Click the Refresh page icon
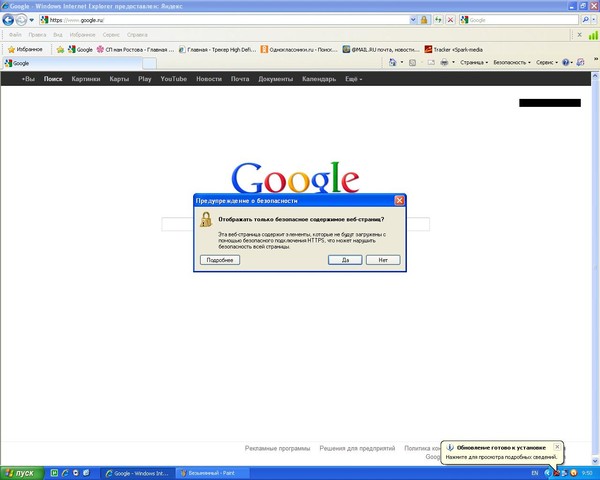Viewport: 600px width, 480px height. (438, 20)
